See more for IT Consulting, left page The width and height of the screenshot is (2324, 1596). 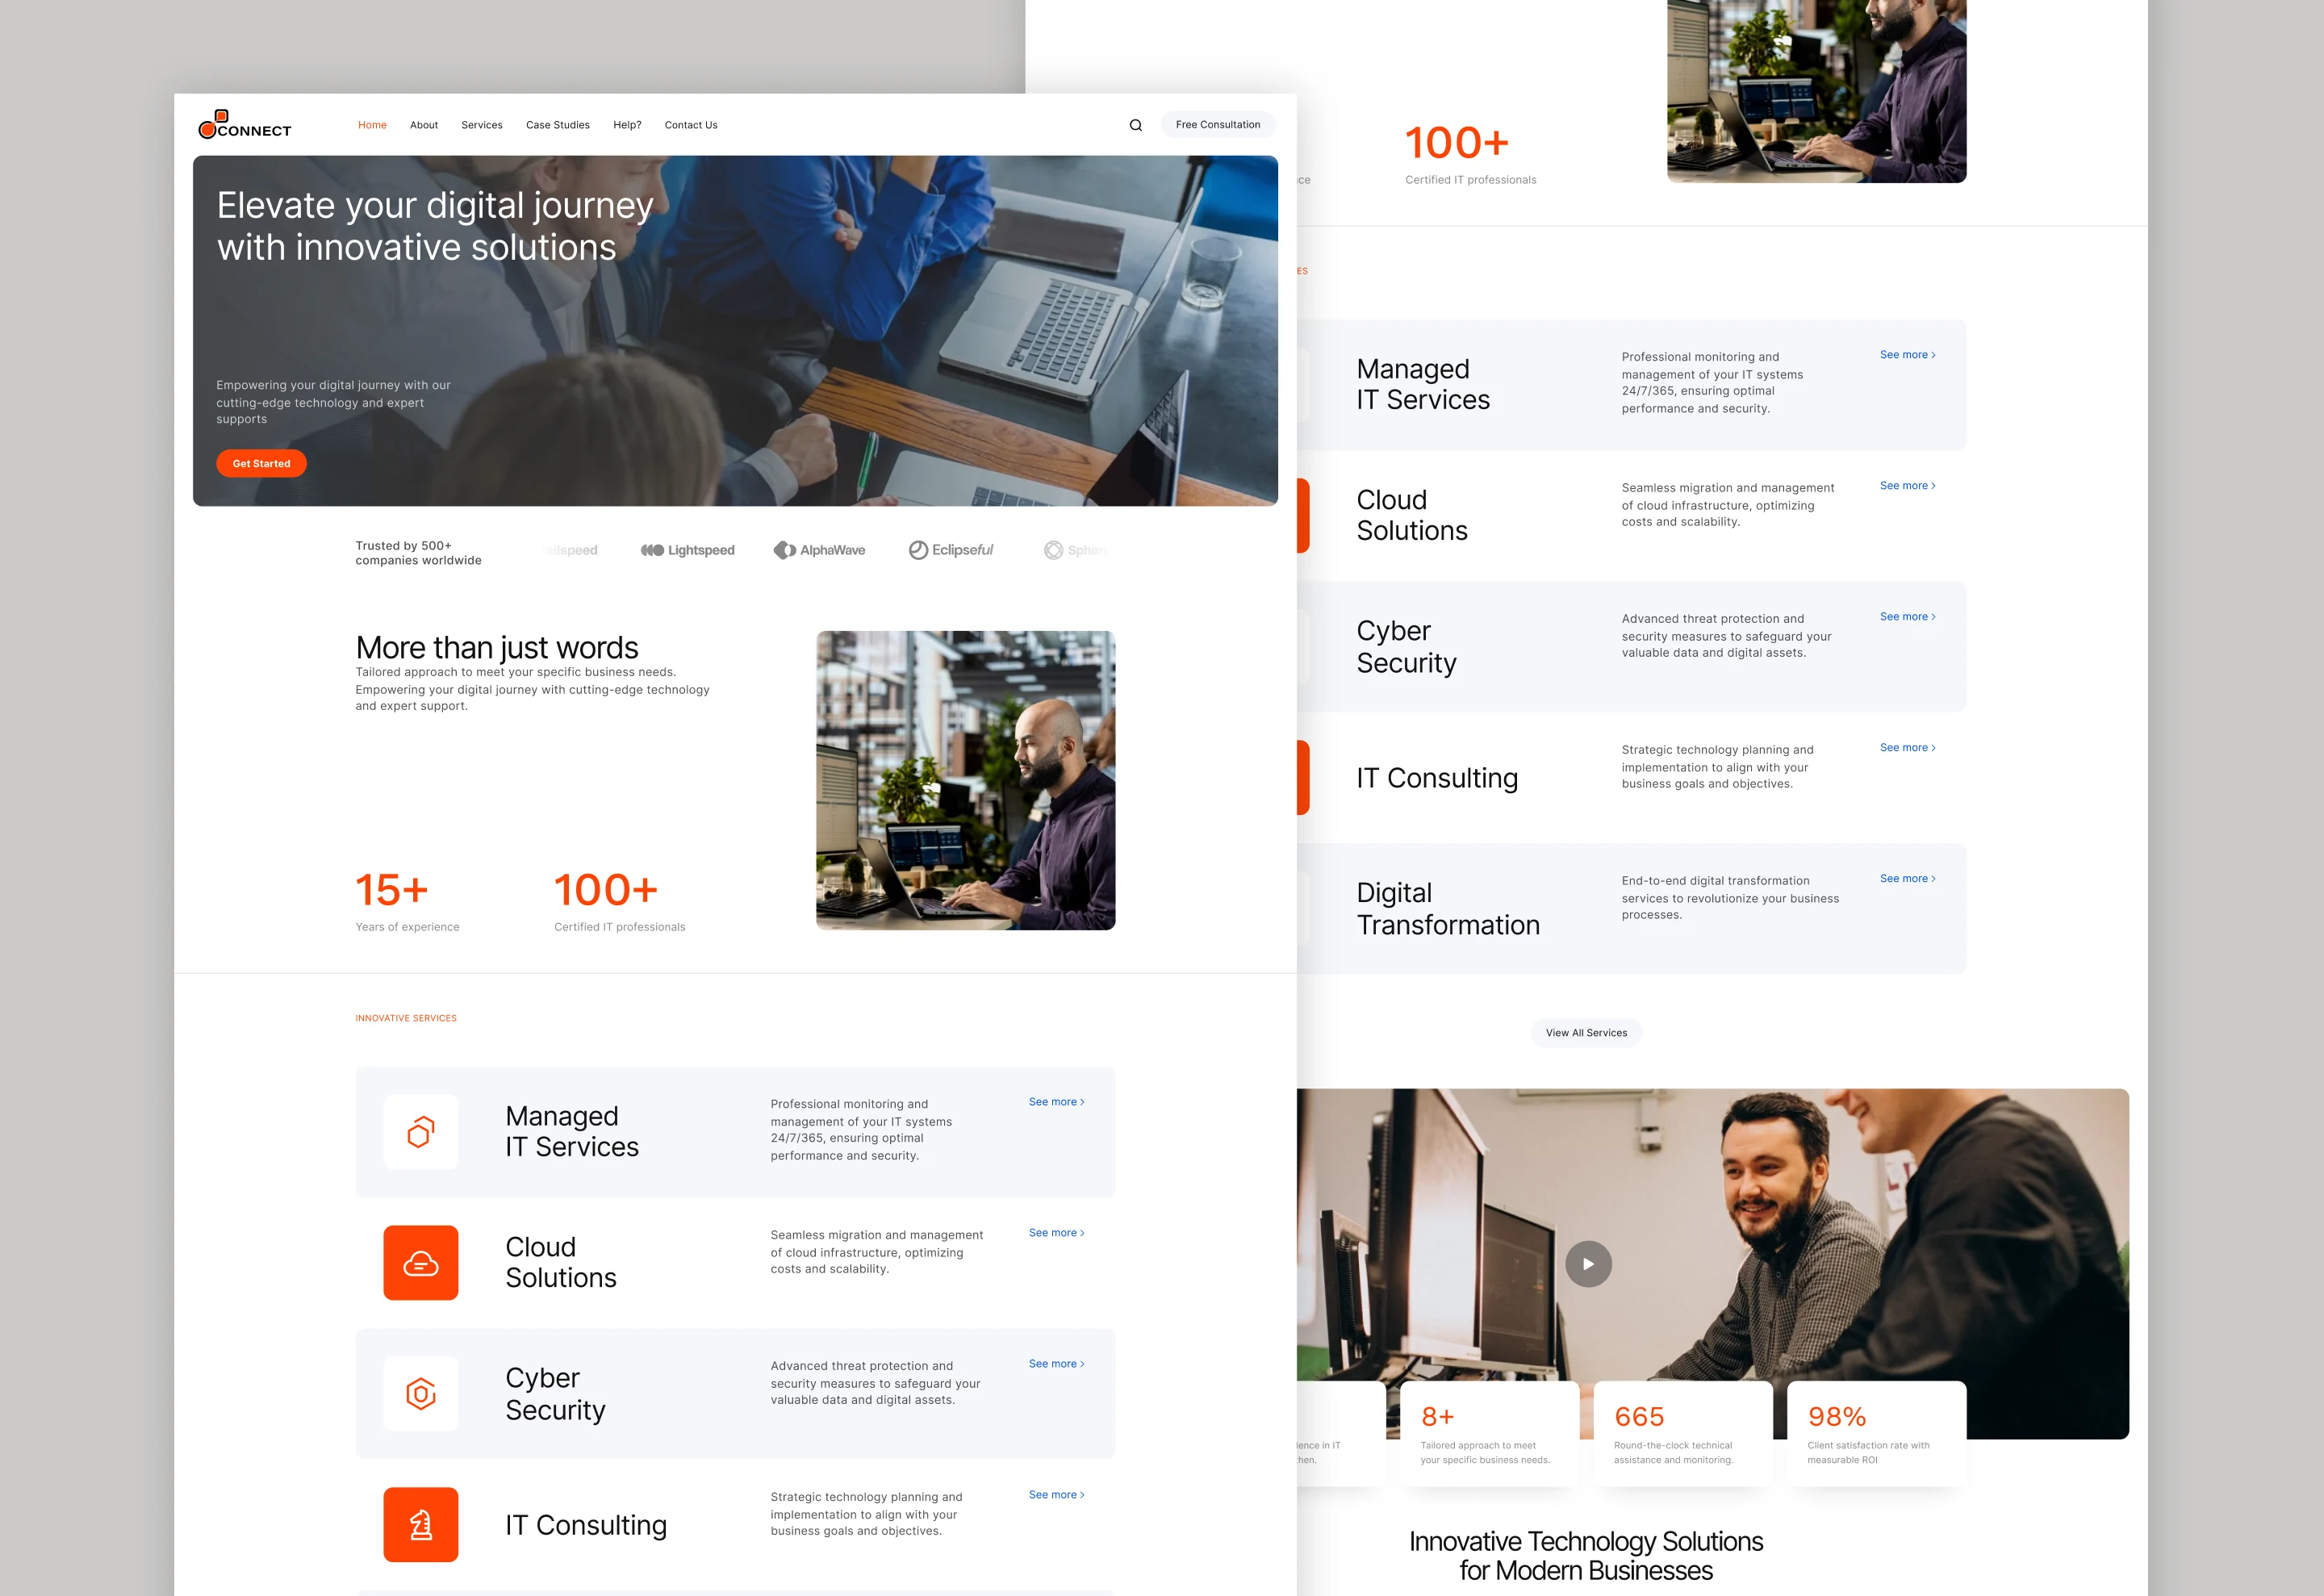[x=1056, y=1495]
